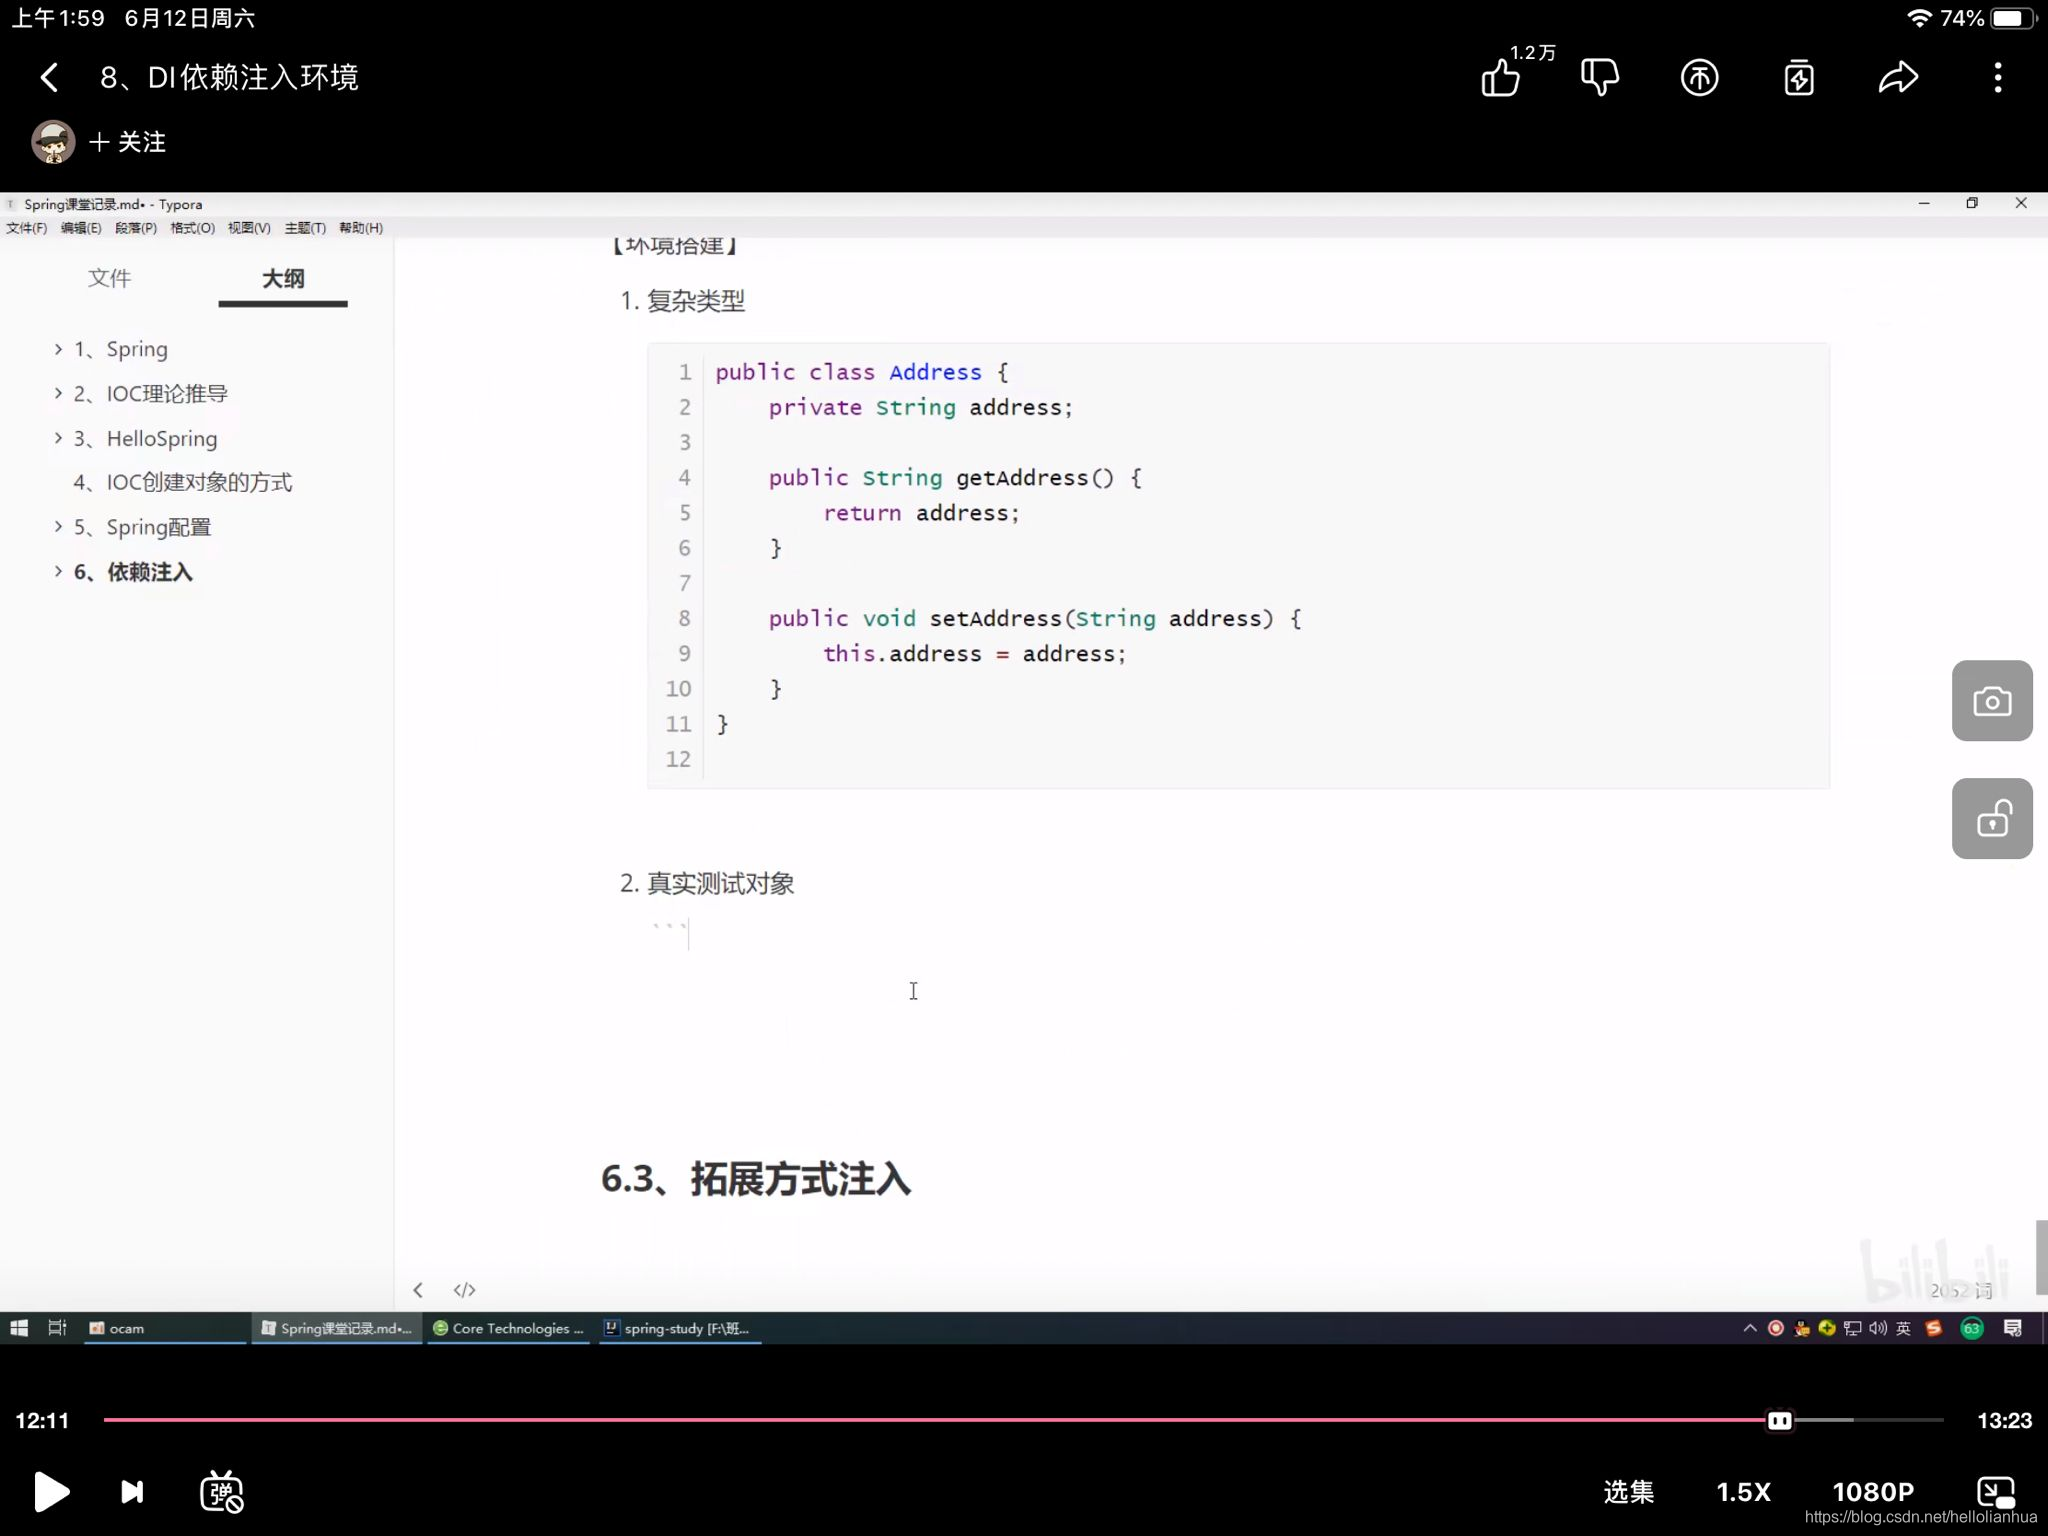This screenshot has height=1536, width=2048.
Task: Tap the thumbs-up like icon
Action: [1500, 77]
